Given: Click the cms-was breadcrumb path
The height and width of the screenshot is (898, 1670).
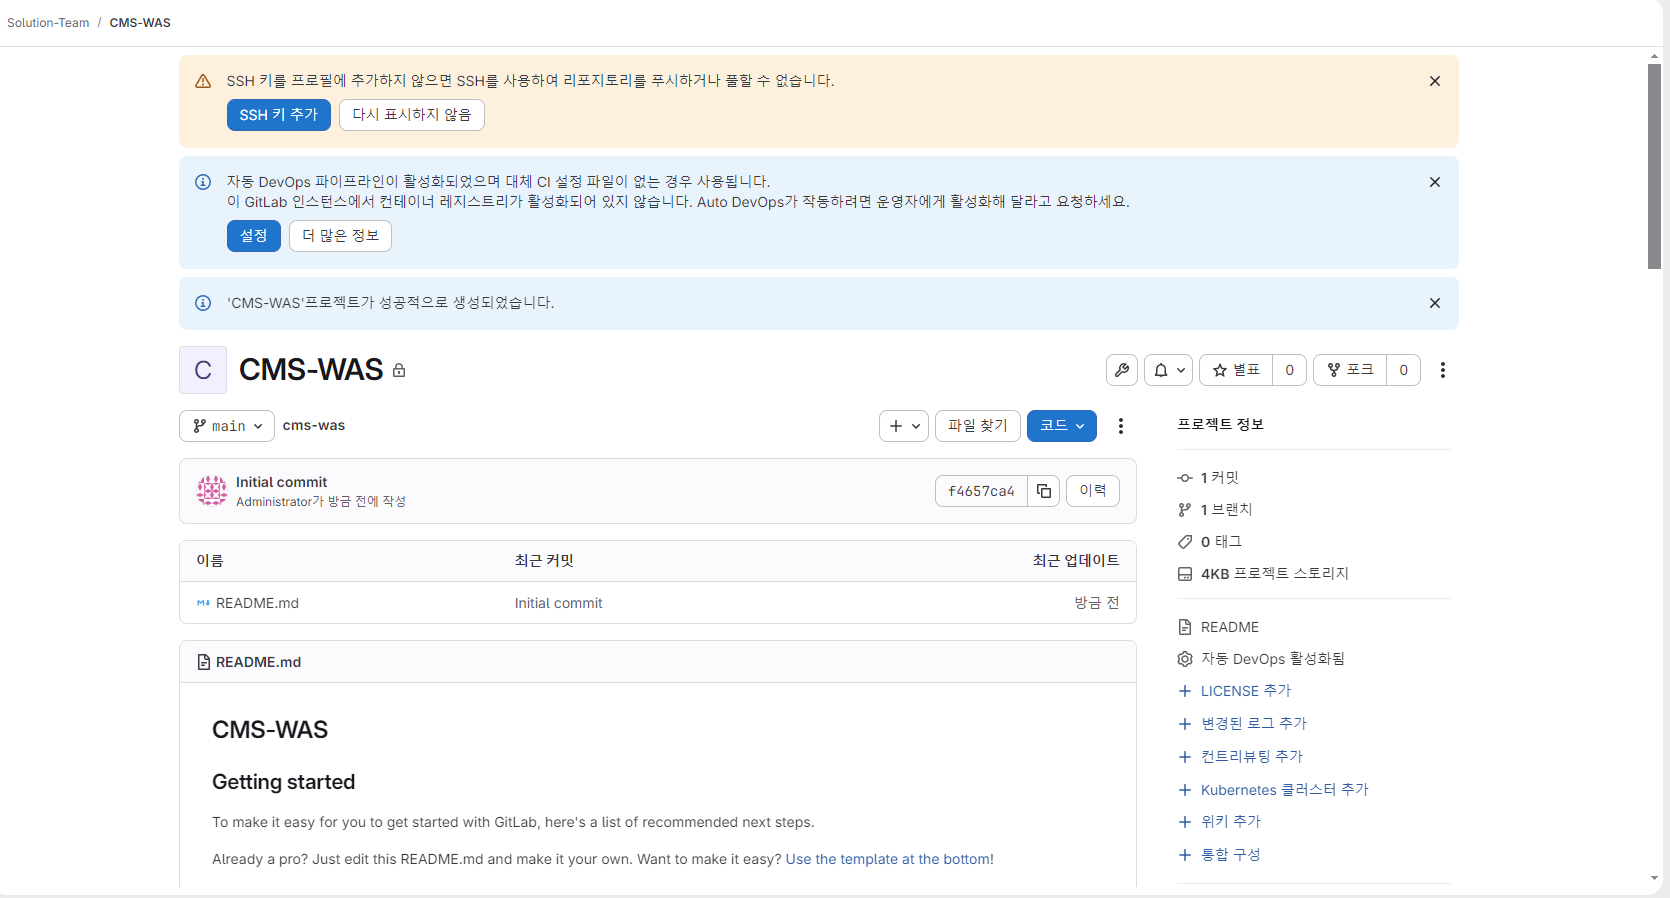Looking at the screenshot, I should click(x=314, y=426).
